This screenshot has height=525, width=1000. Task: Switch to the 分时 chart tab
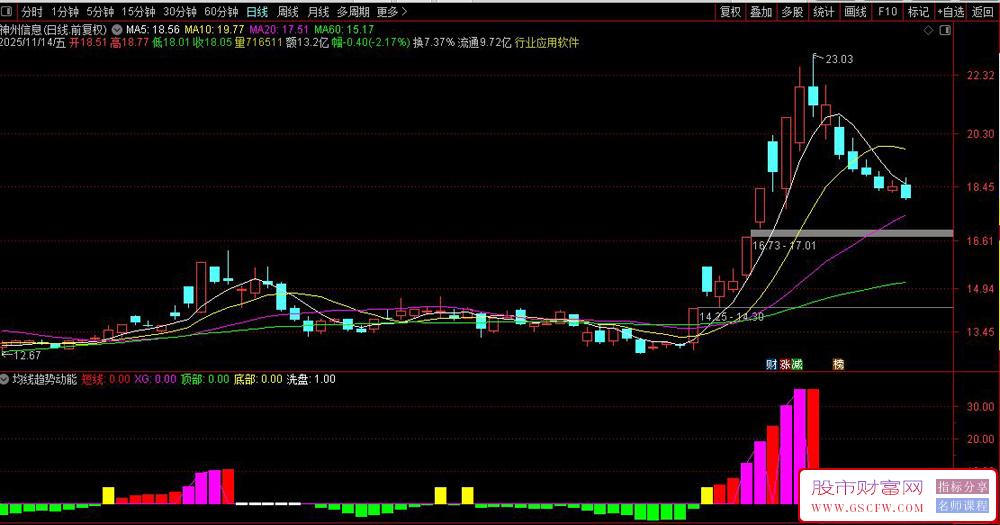[x=31, y=11]
